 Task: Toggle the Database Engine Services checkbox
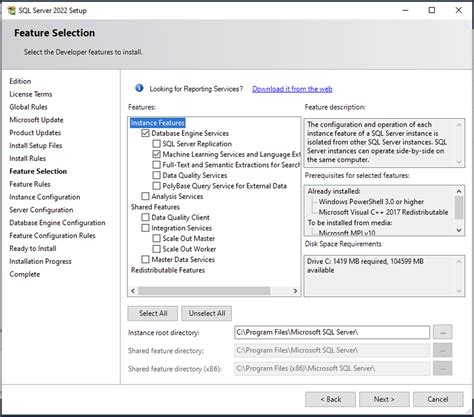(145, 133)
